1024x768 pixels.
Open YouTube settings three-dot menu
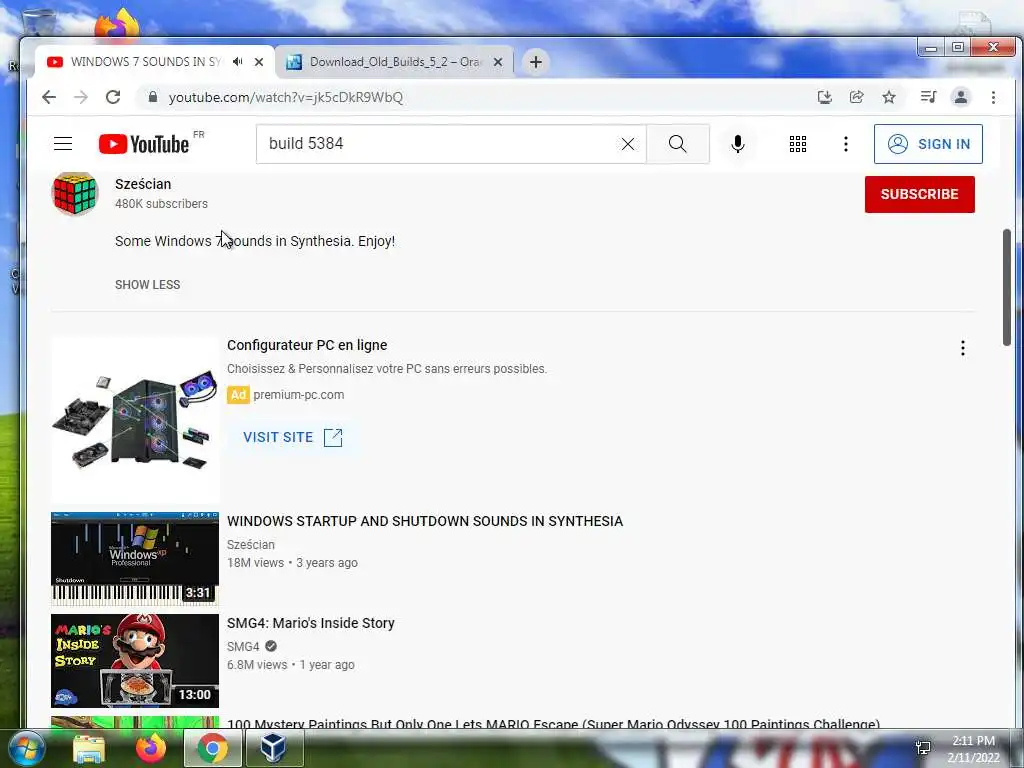(x=846, y=144)
